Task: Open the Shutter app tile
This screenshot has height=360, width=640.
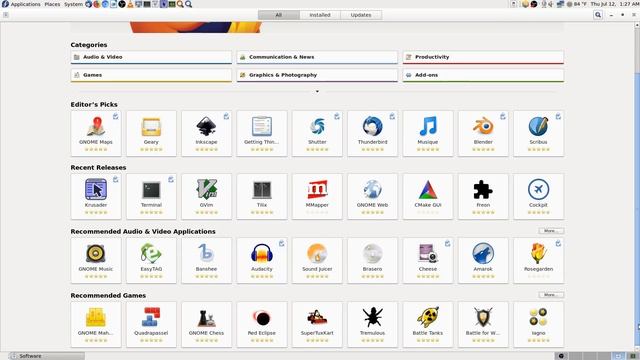Action: coord(317,133)
